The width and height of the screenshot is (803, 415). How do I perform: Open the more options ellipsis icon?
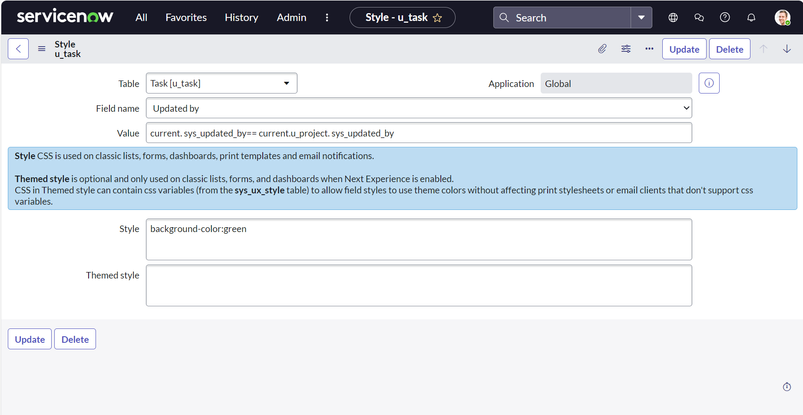click(649, 49)
